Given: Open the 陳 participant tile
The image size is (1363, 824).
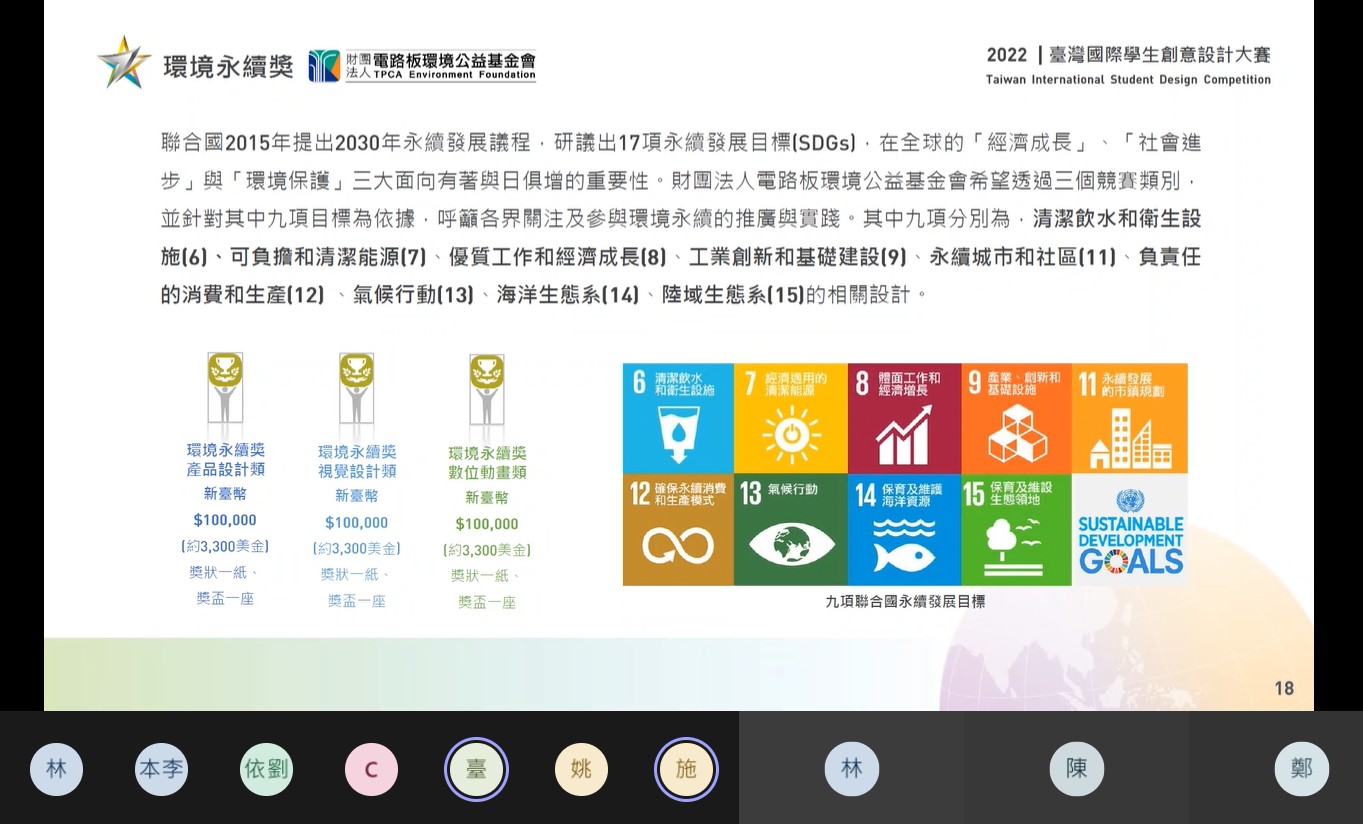Looking at the screenshot, I should 1076,769.
